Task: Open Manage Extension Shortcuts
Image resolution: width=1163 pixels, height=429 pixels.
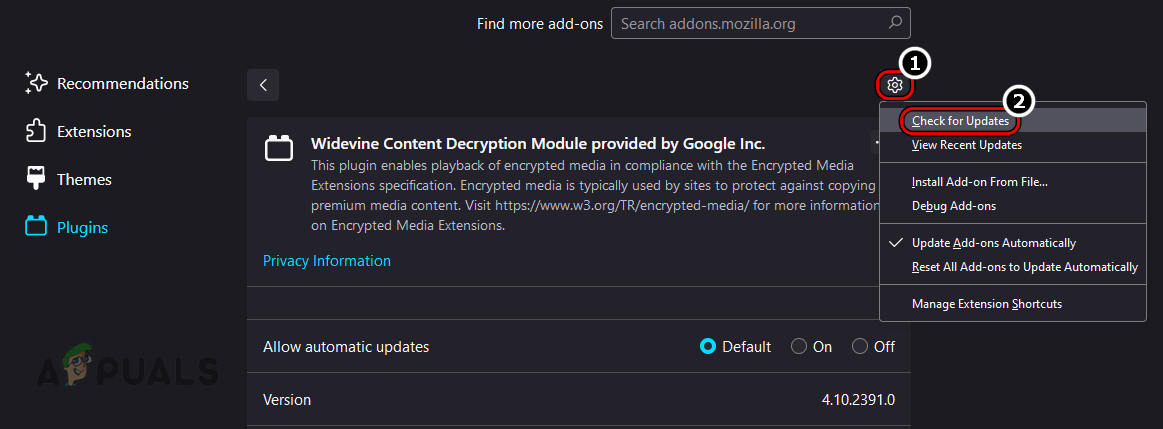Action: [986, 304]
